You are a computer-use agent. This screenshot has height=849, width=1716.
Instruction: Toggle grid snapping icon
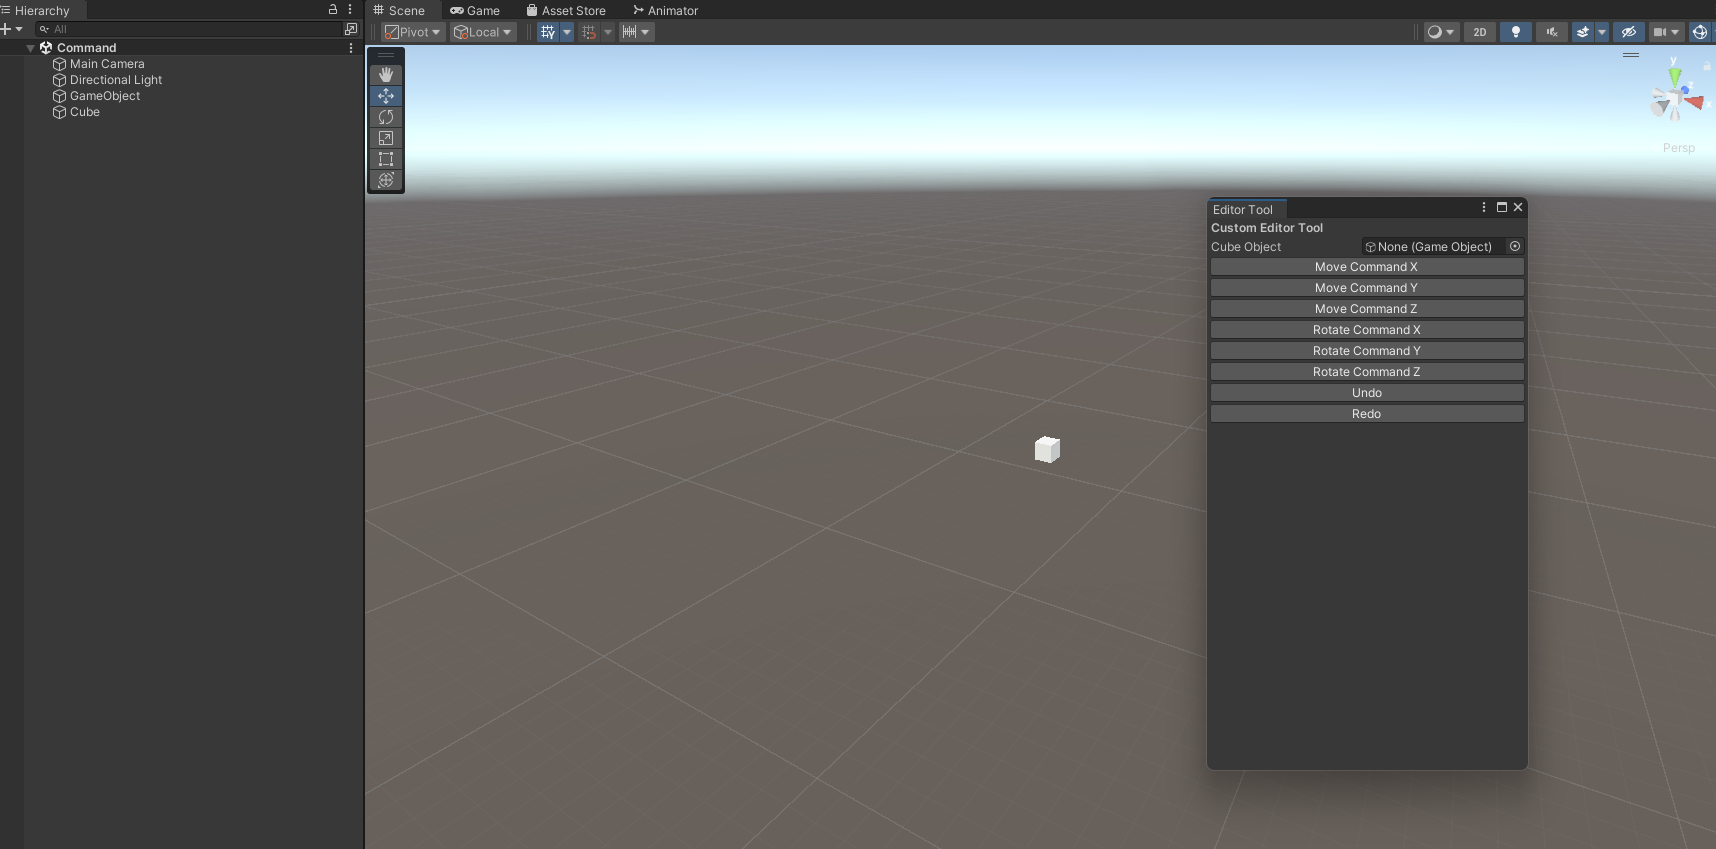point(589,32)
